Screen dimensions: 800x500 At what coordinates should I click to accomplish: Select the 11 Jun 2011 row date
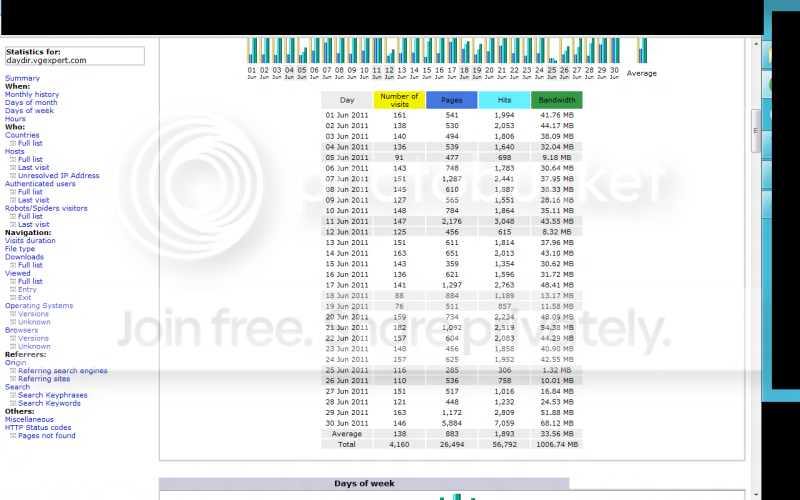(x=346, y=221)
